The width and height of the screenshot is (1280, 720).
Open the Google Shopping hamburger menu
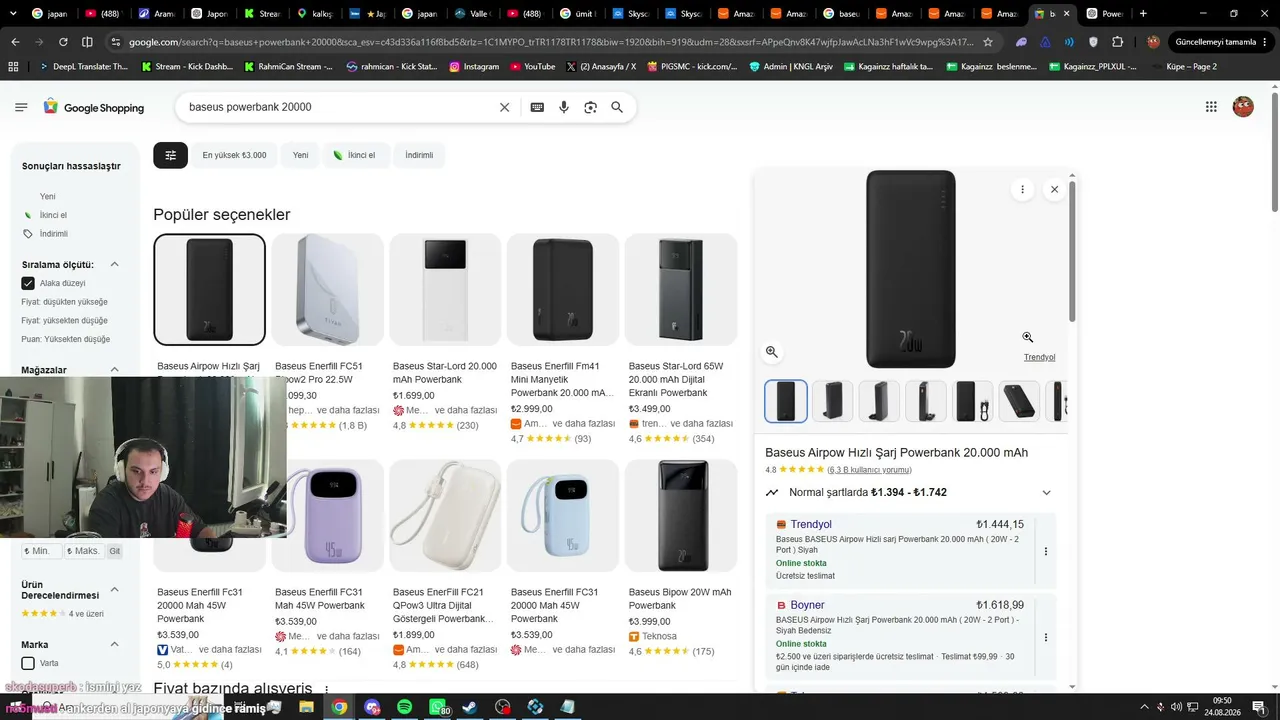click(21, 107)
